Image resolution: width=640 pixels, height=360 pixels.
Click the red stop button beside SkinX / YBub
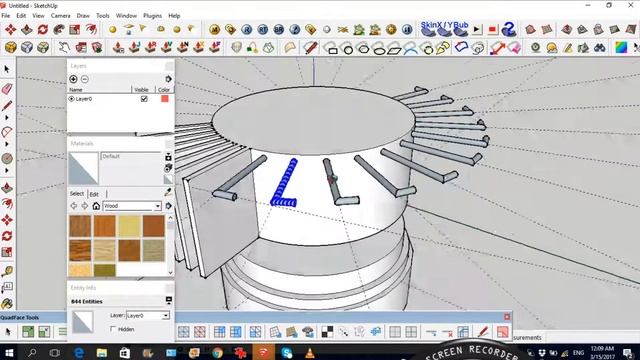pyautogui.click(x=492, y=29)
